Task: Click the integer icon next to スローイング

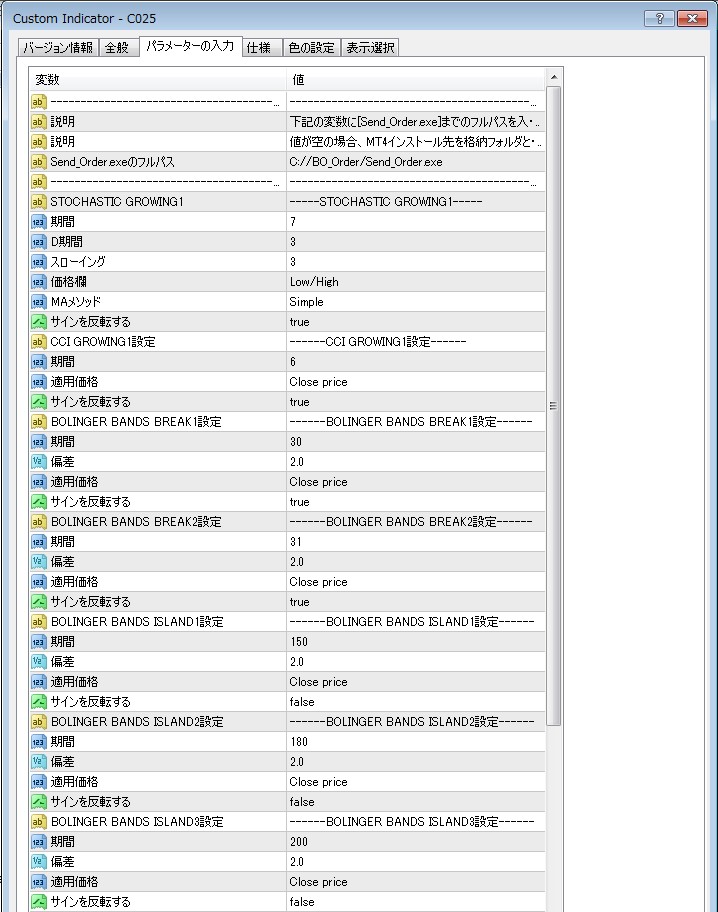Action: (38, 262)
